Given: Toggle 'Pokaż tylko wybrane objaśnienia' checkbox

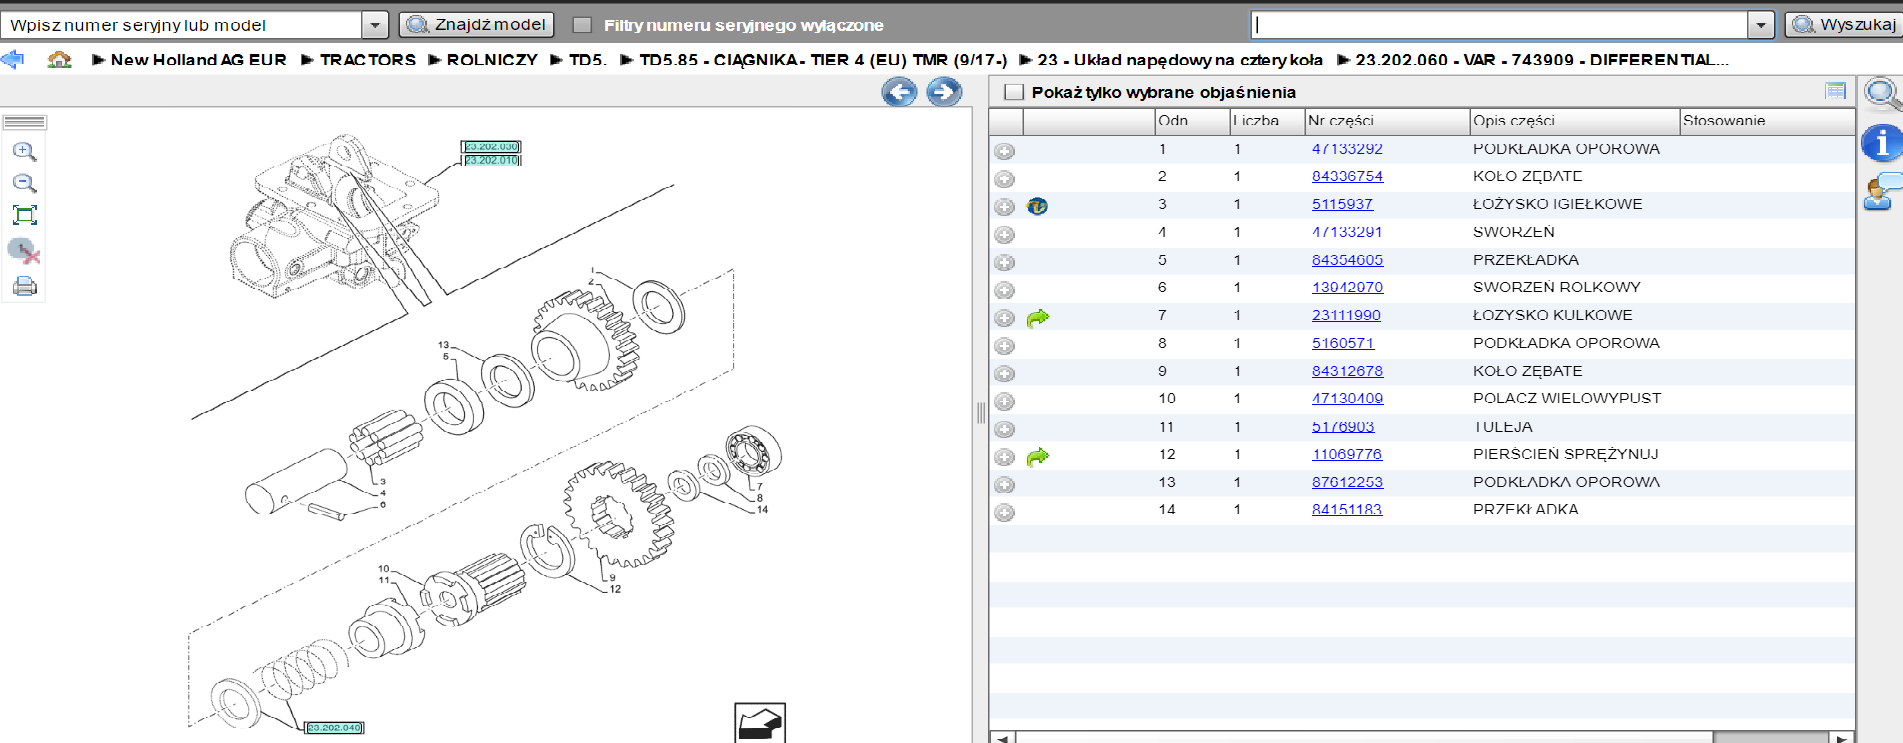Looking at the screenshot, I should click(x=1014, y=92).
